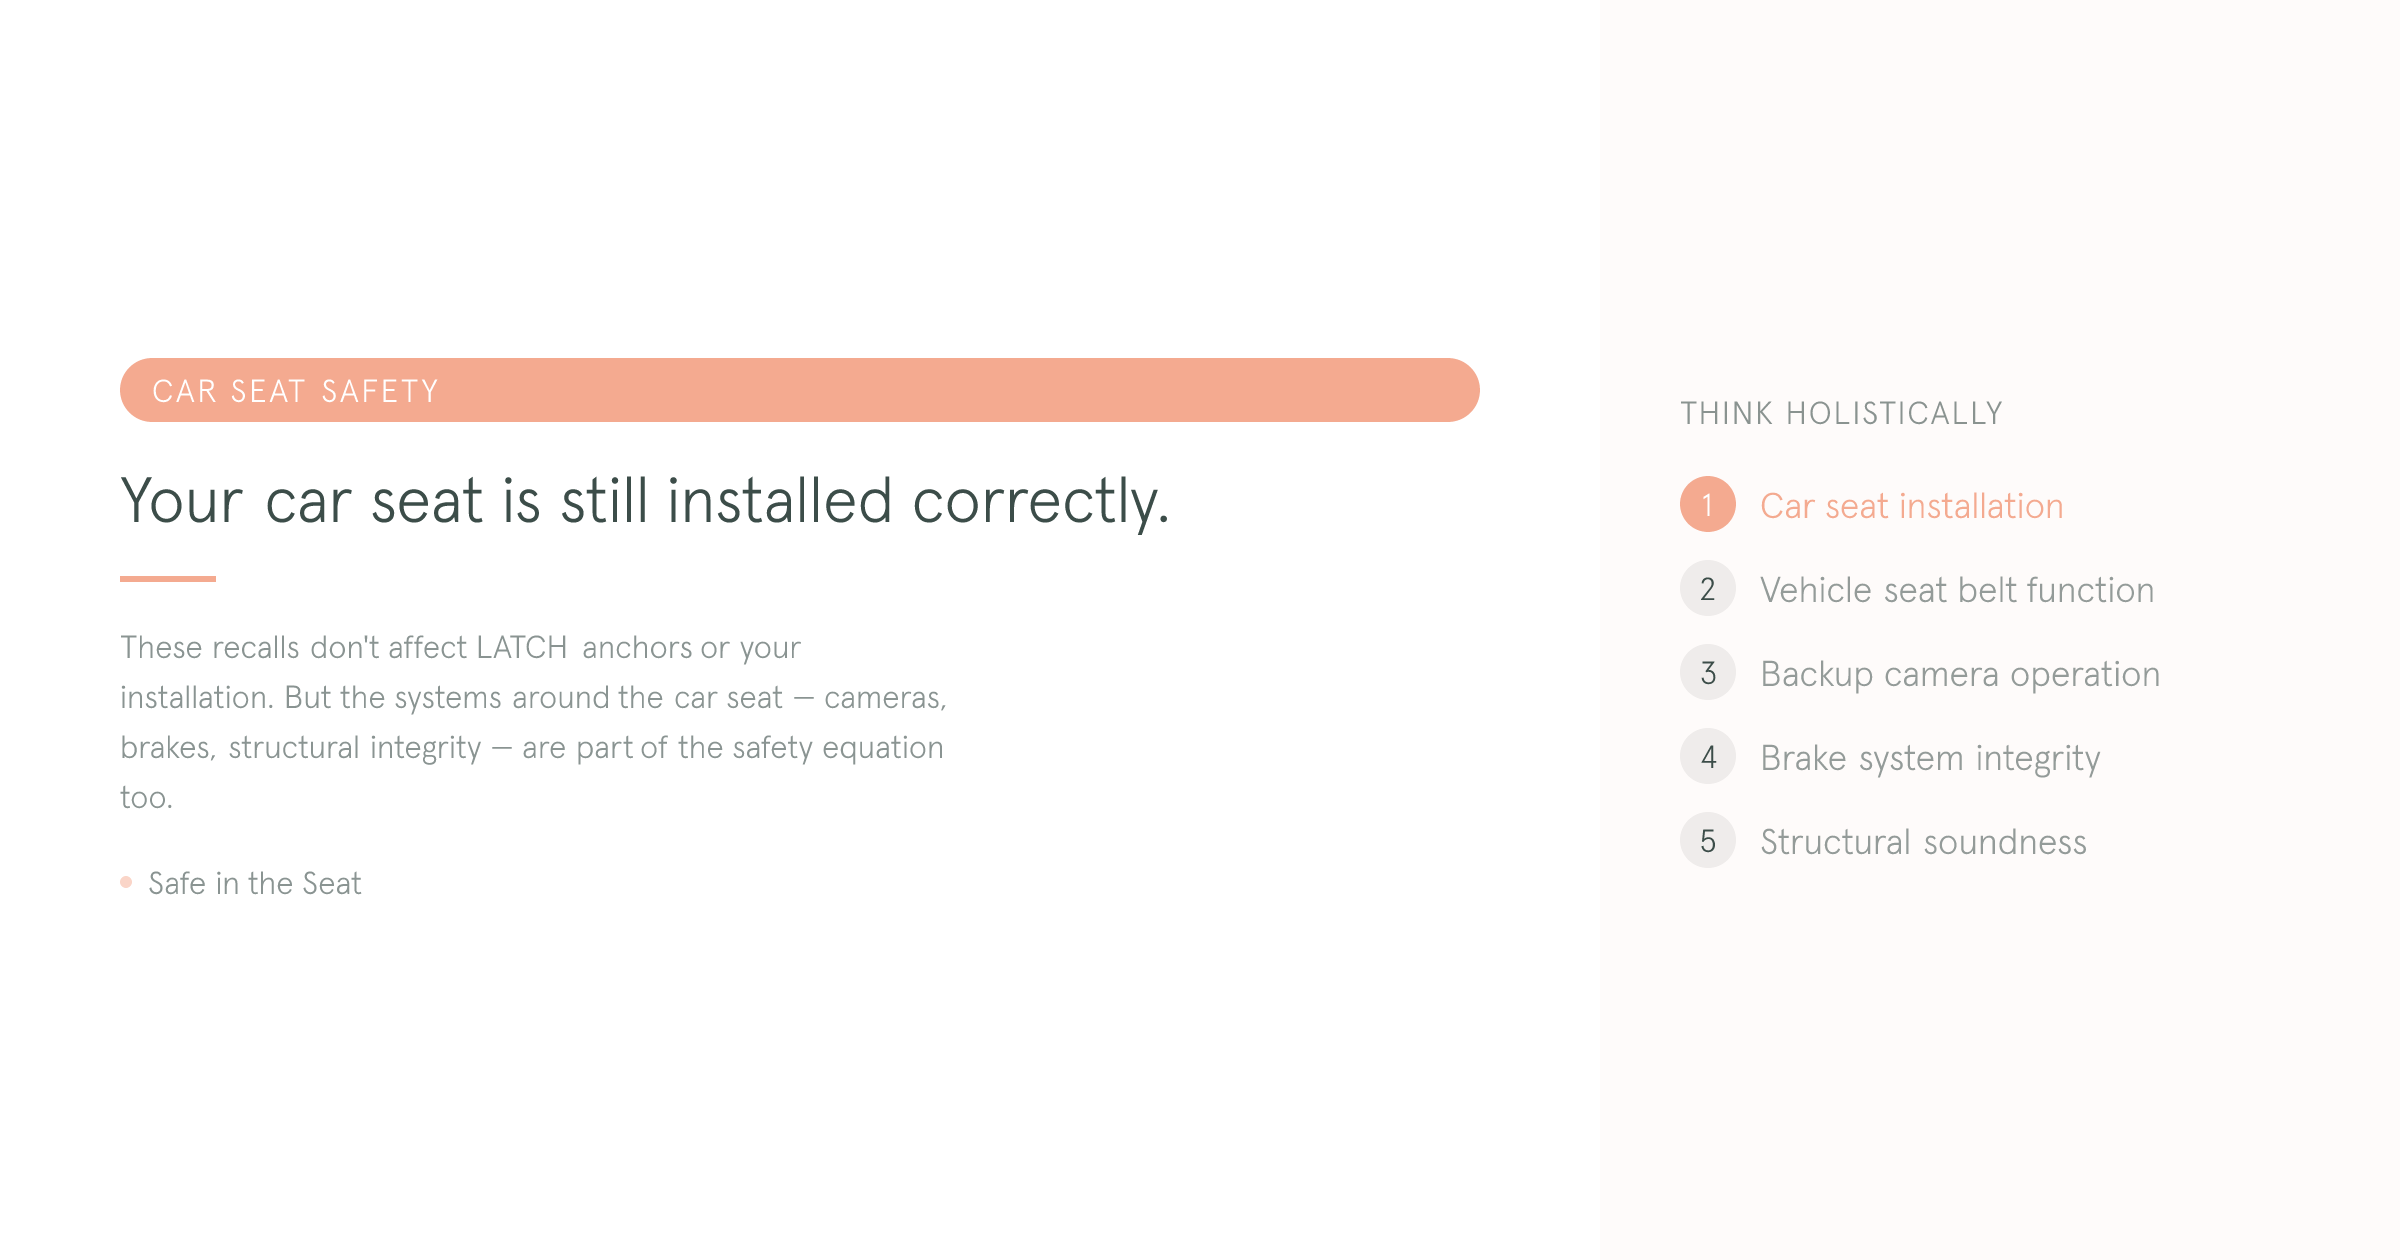Click the number 1 step badge
The width and height of the screenshot is (2400, 1260).
pyautogui.click(x=1707, y=505)
